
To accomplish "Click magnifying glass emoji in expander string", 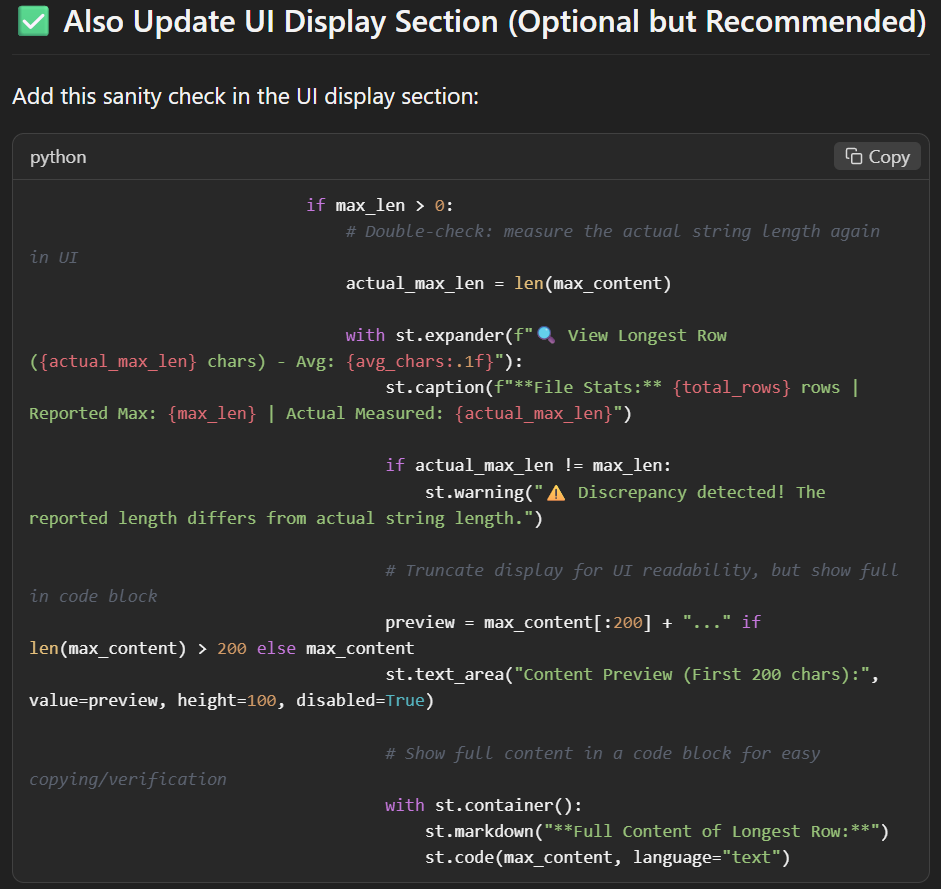I will pyautogui.click(x=546, y=334).
